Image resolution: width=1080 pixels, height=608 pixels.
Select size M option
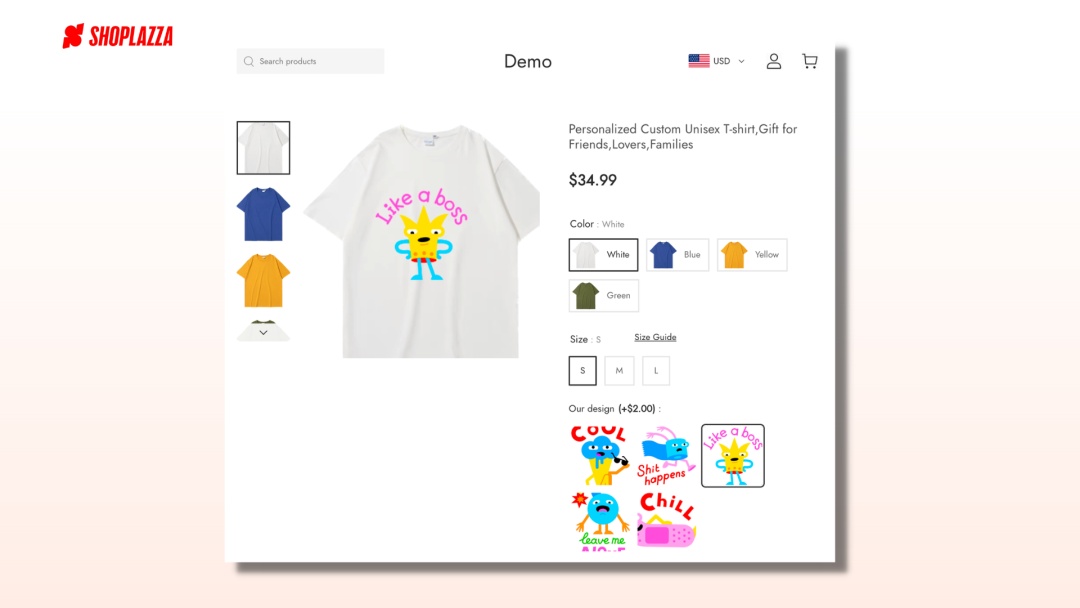[619, 370]
